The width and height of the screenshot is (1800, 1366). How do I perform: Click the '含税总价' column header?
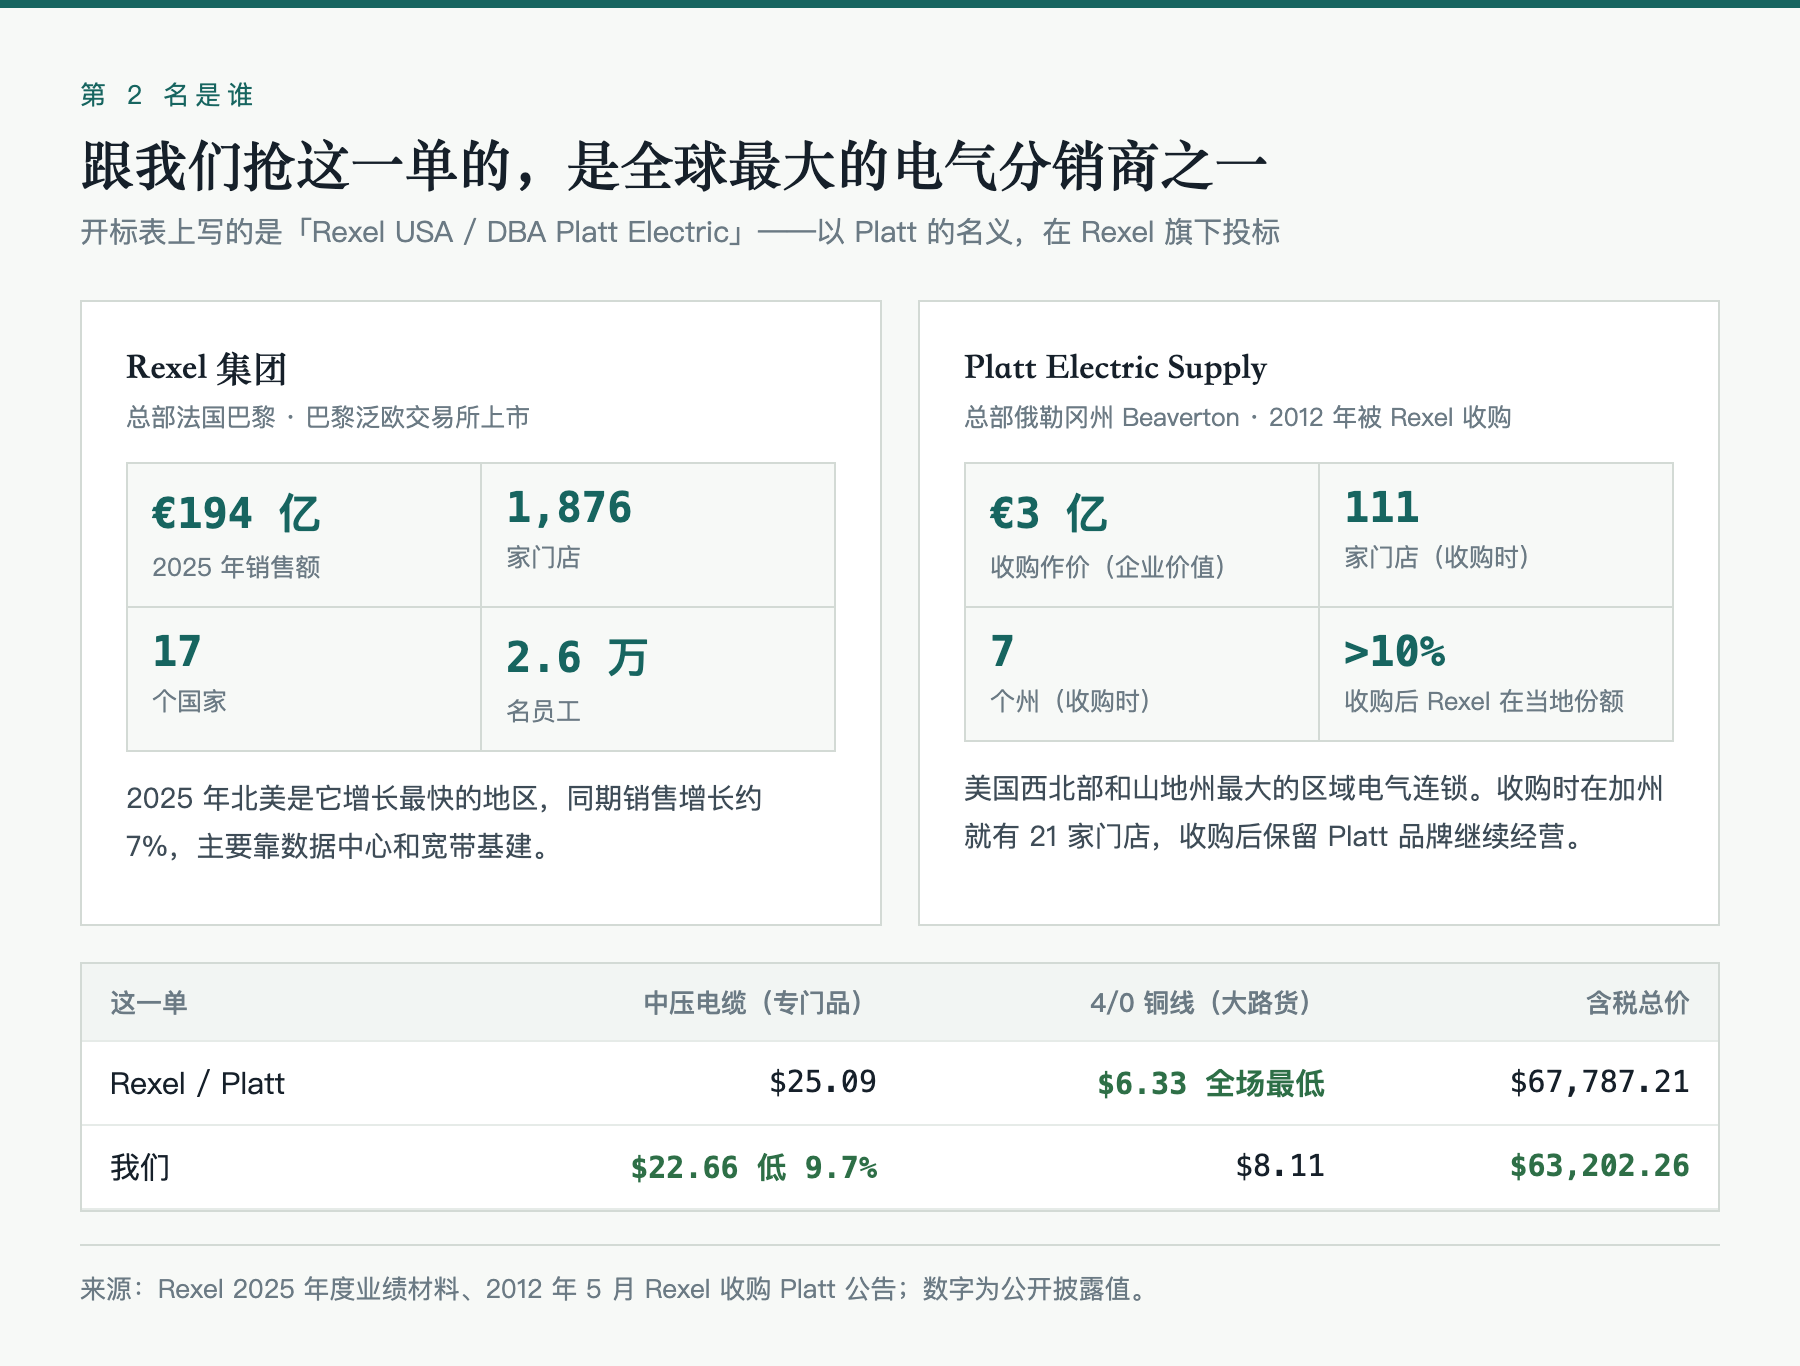click(1638, 1003)
